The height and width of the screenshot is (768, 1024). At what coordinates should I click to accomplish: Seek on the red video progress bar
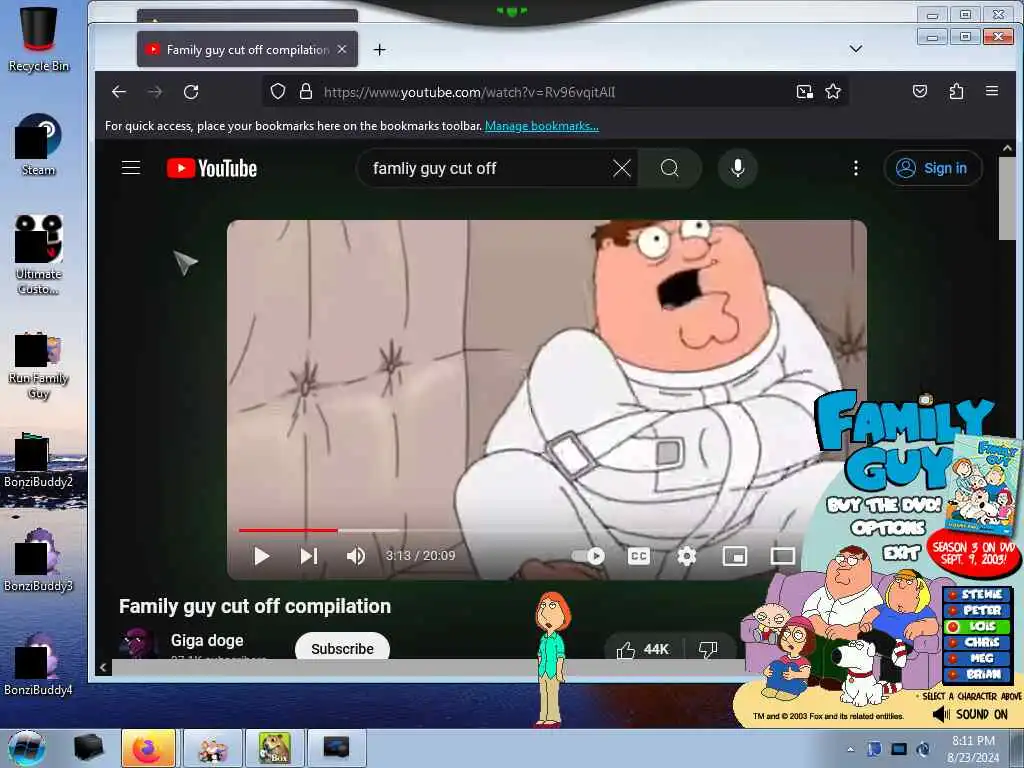point(288,530)
